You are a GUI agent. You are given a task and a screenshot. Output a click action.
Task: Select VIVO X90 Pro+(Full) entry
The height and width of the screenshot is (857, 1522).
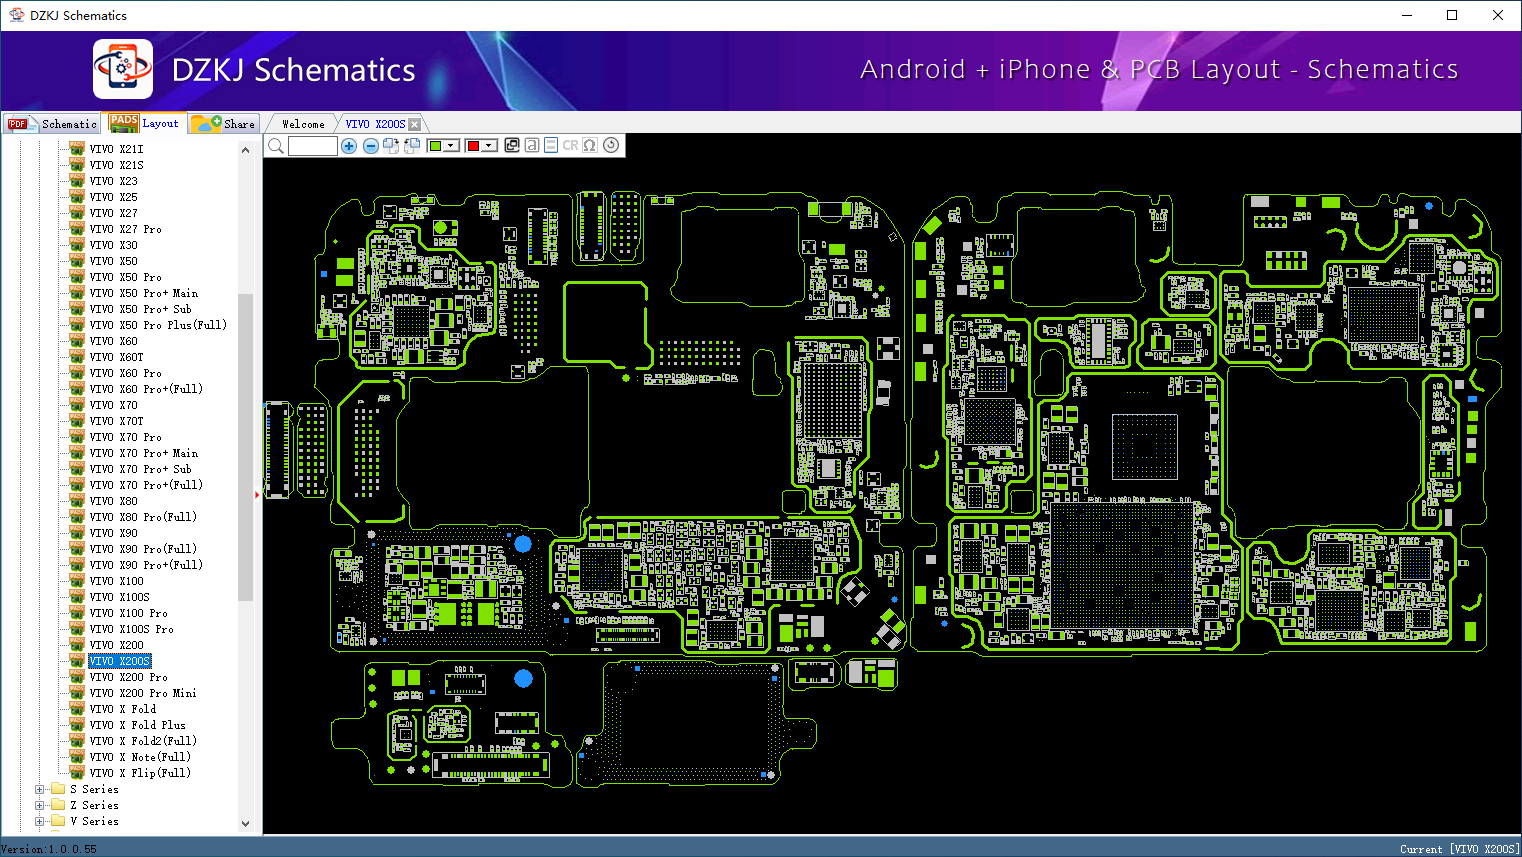click(x=146, y=565)
